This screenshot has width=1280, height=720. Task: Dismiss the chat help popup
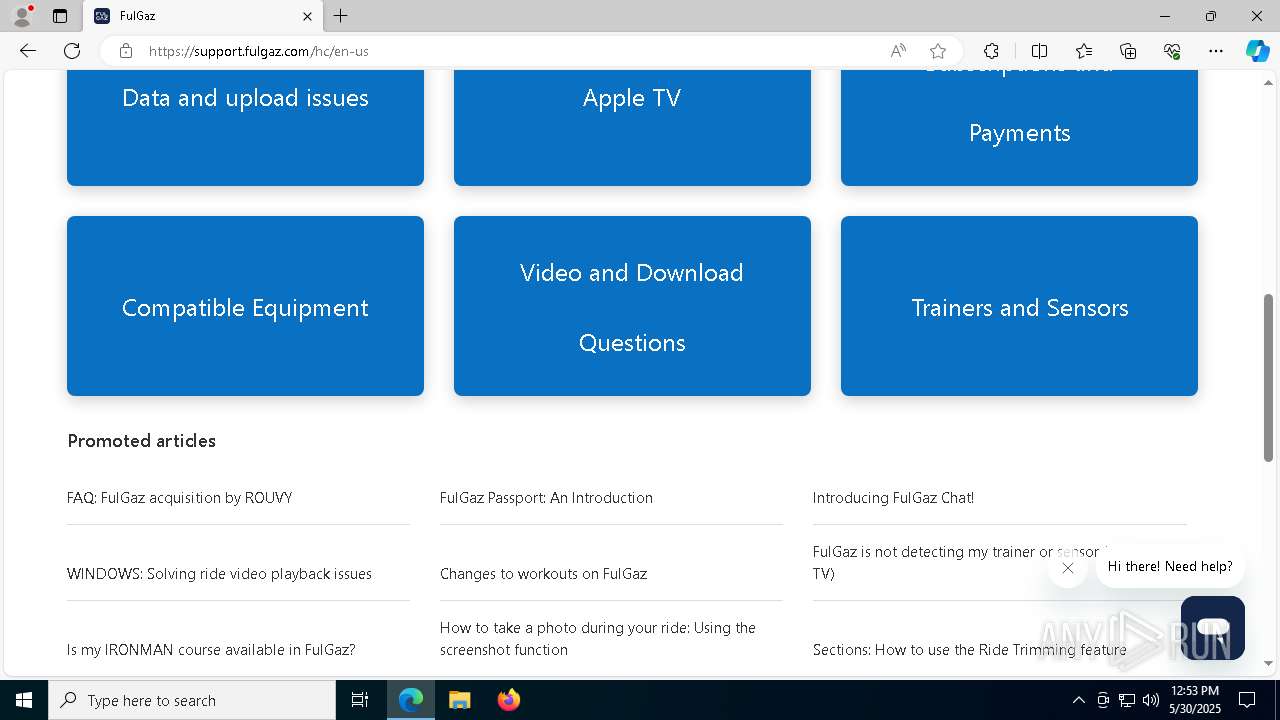(x=1068, y=568)
